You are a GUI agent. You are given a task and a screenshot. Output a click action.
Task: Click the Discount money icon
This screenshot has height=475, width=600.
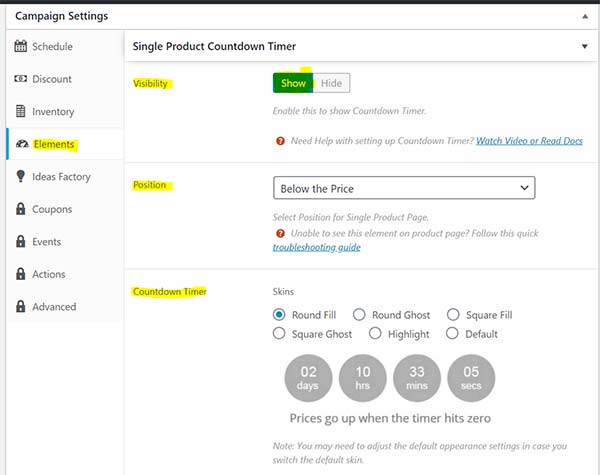pyautogui.click(x=21, y=78)
